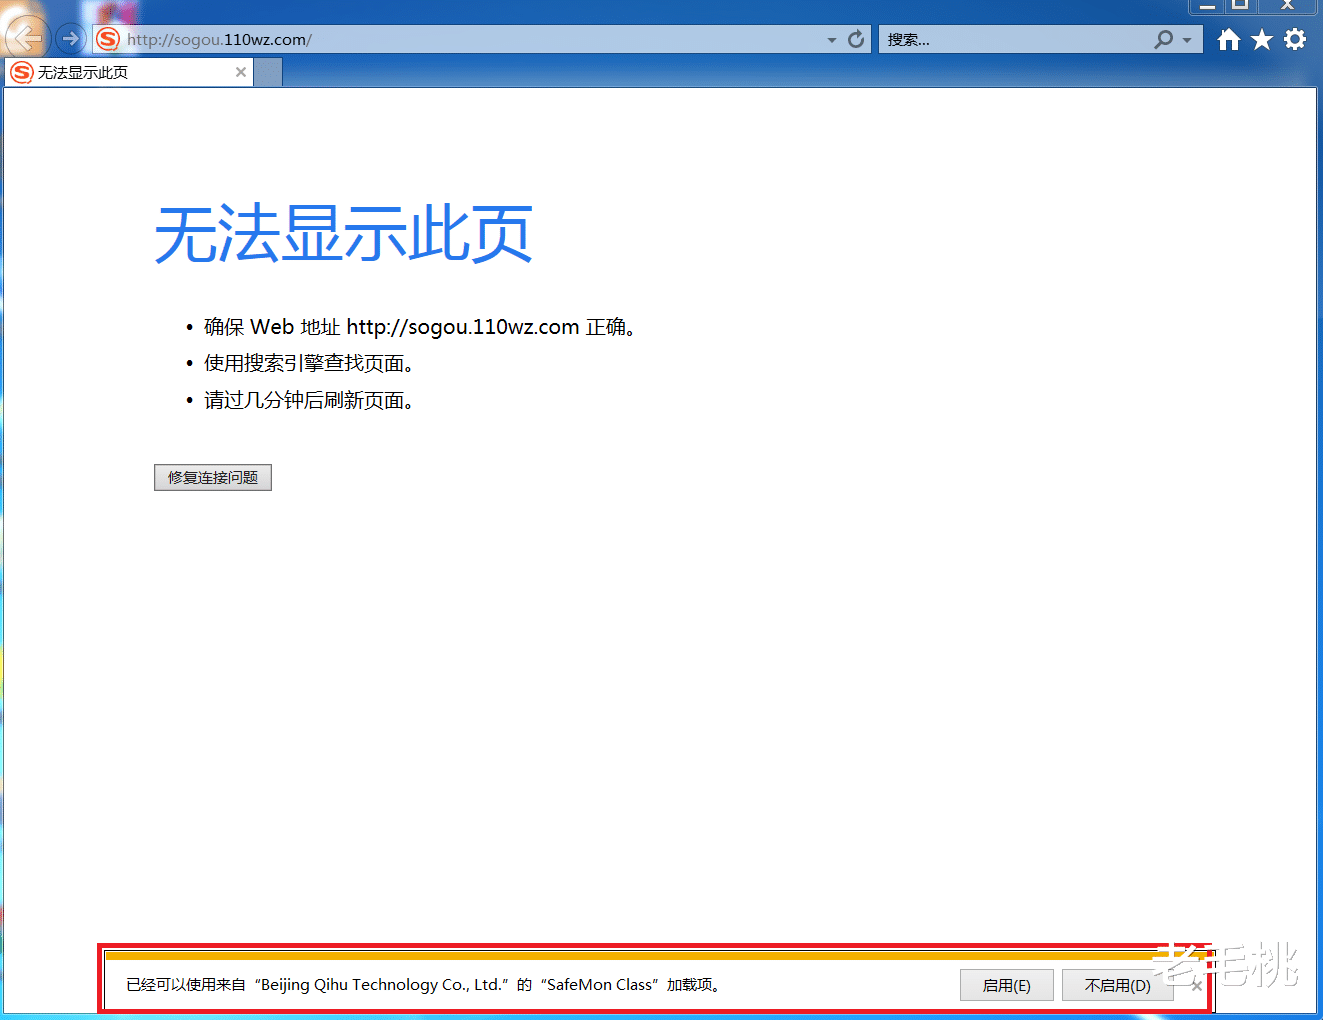This screenshot has width=1323, height=1020.
Task: Click the 确保 Web 地址 bullet text
Action: [x=420, y=327]
